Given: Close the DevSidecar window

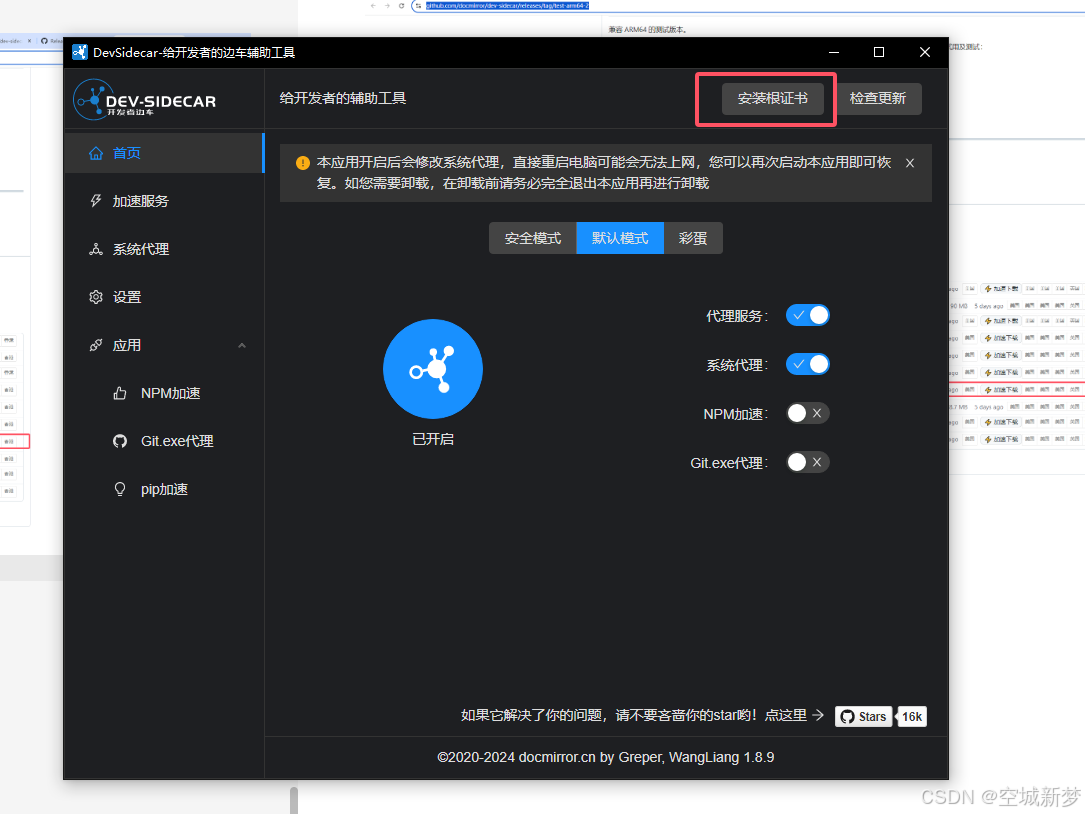Looking at the screenshot, I should pos(924,53).
